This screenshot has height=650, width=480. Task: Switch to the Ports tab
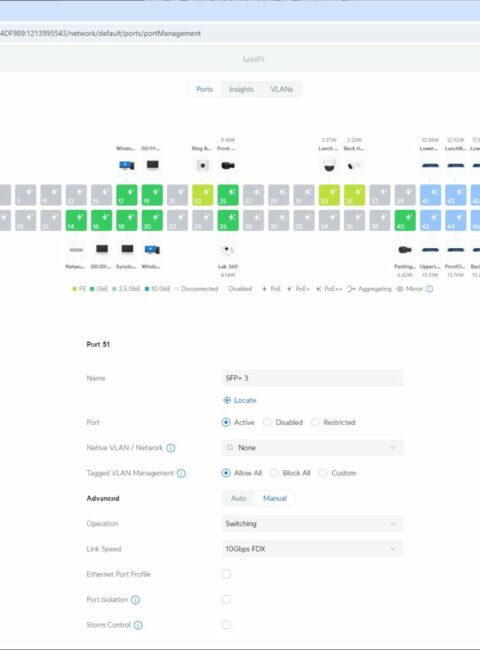click(x=204, y=89)
